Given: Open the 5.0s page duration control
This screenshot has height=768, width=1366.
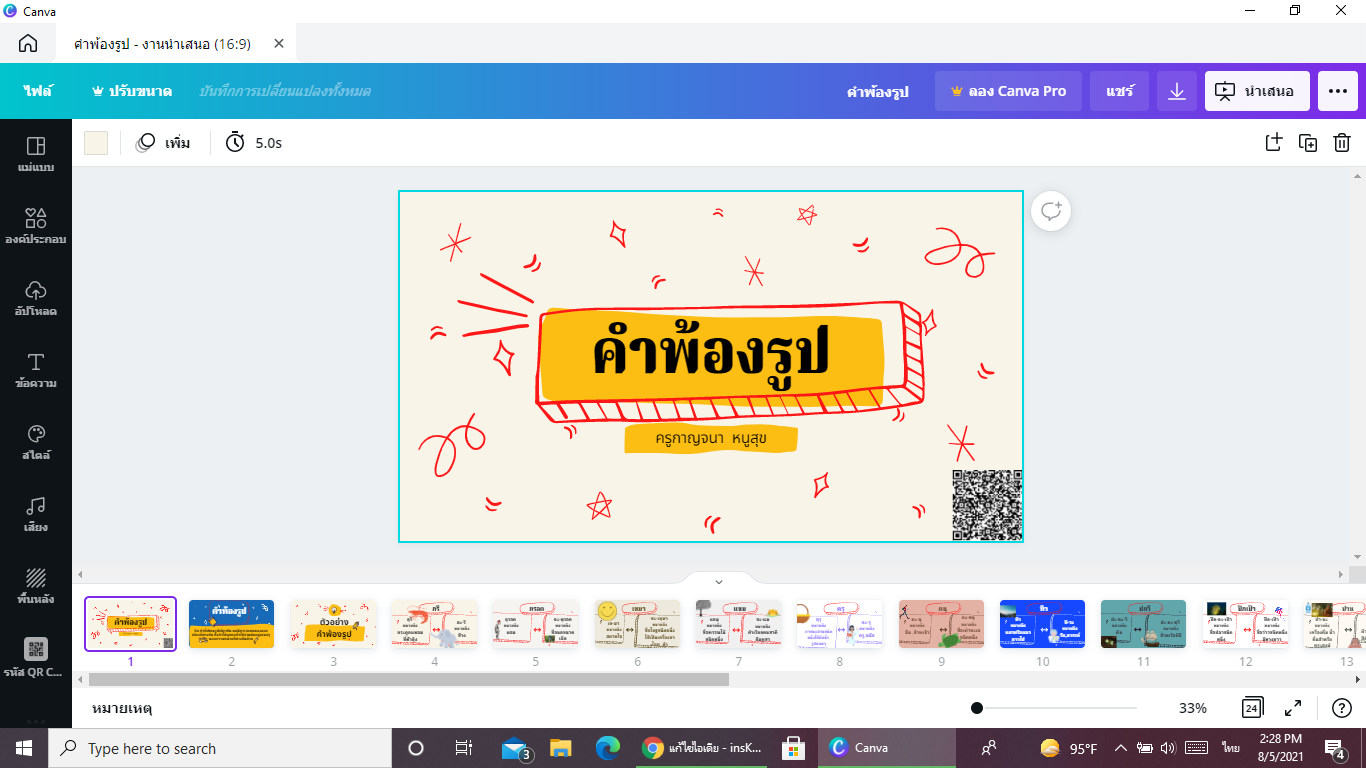Looking at the screenshot, I should (252, 142).
